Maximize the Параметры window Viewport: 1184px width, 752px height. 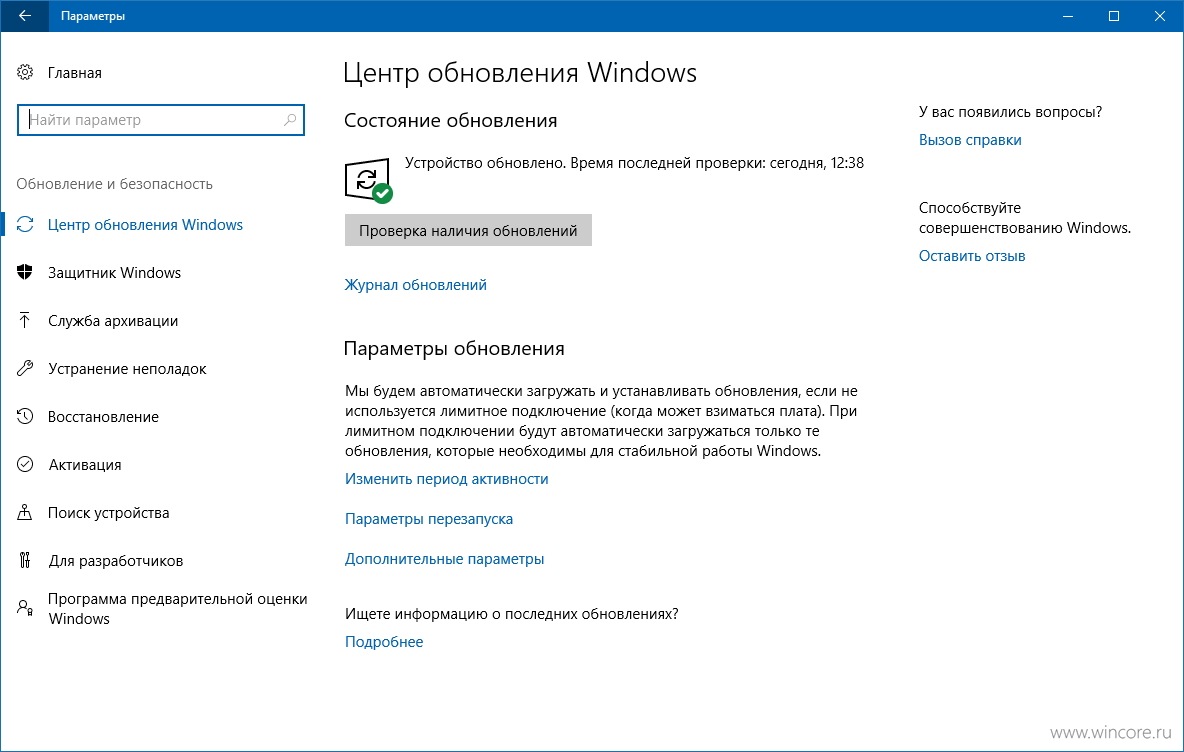[x=1114, y=15]
